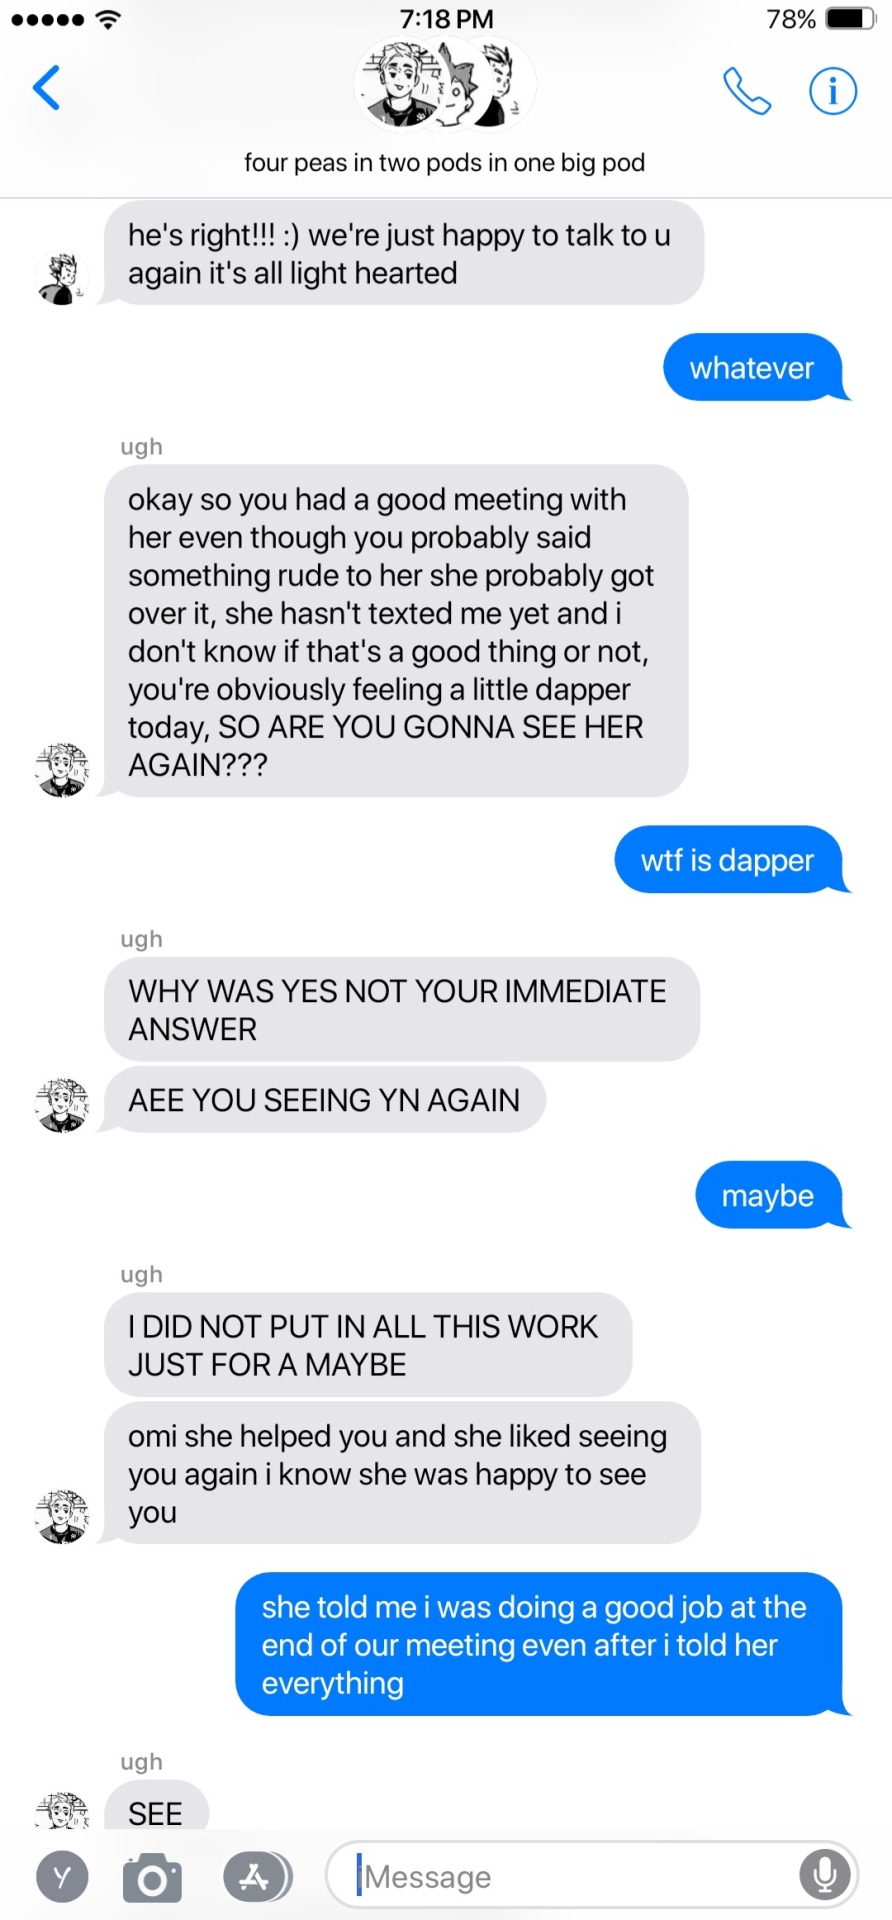Open the camera from the message bar
The image size is (892, 1920).
152,1877
